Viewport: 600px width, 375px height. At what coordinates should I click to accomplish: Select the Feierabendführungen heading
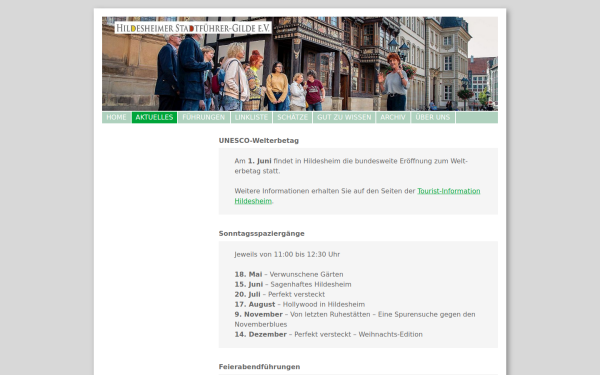(259, 367)
